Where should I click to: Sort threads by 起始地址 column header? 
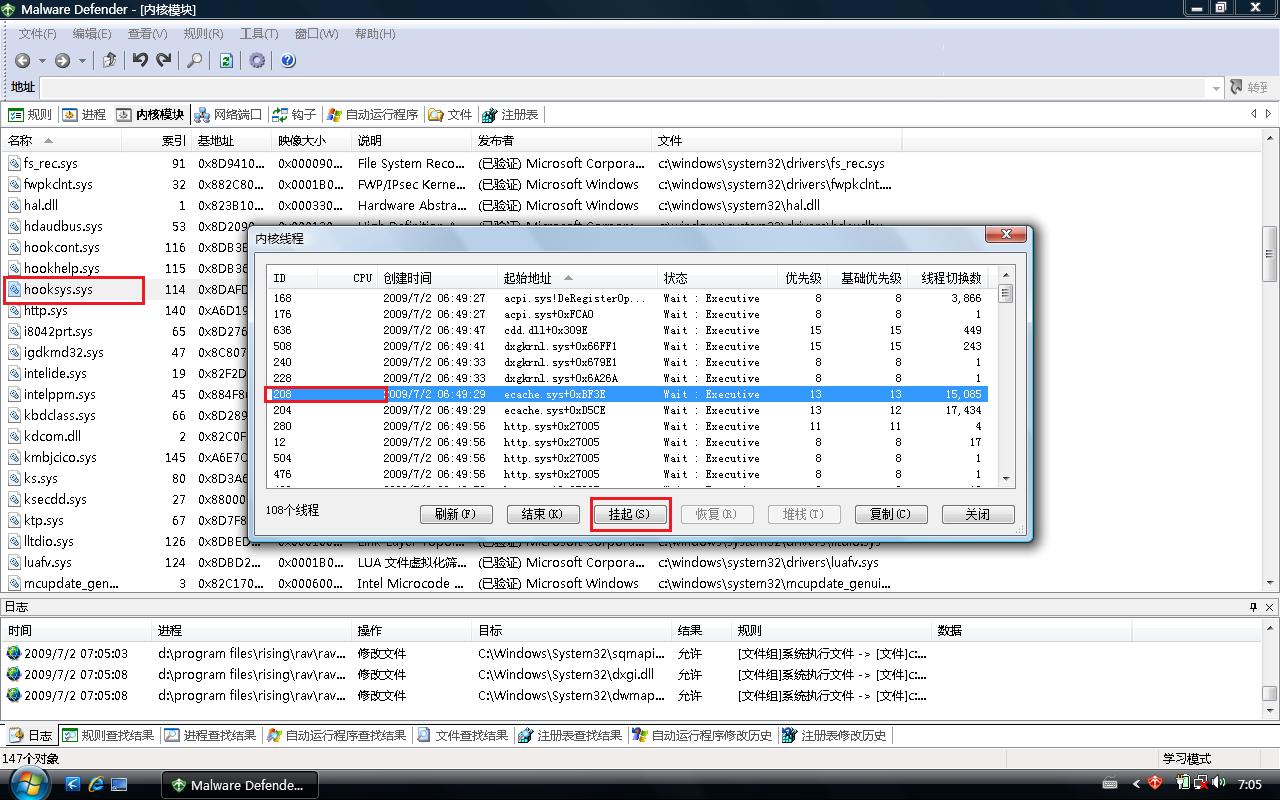coord(578,278)
